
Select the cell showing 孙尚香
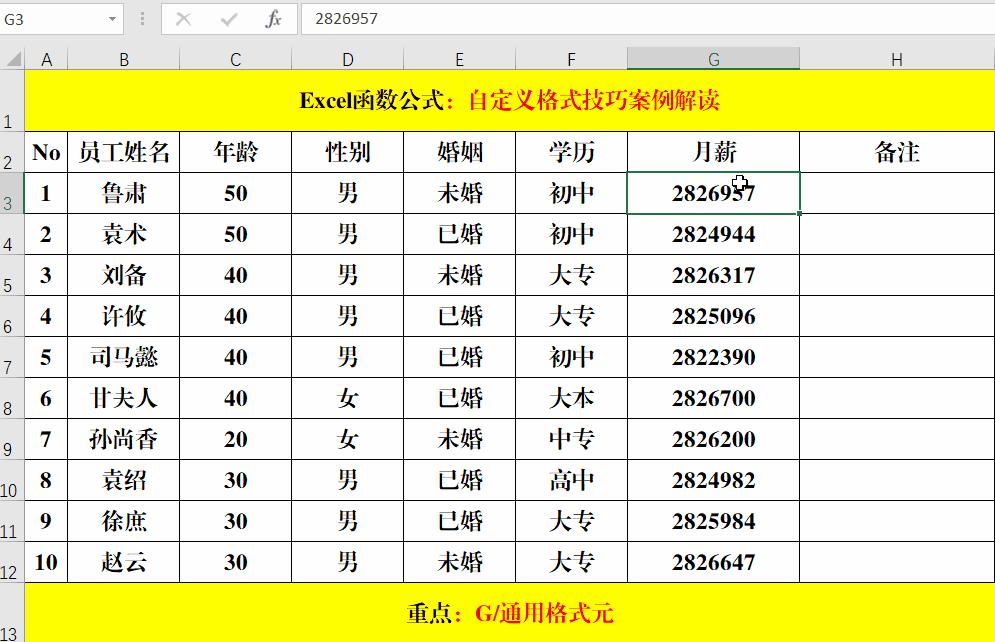pyautogui.click(x=124, y=439)
